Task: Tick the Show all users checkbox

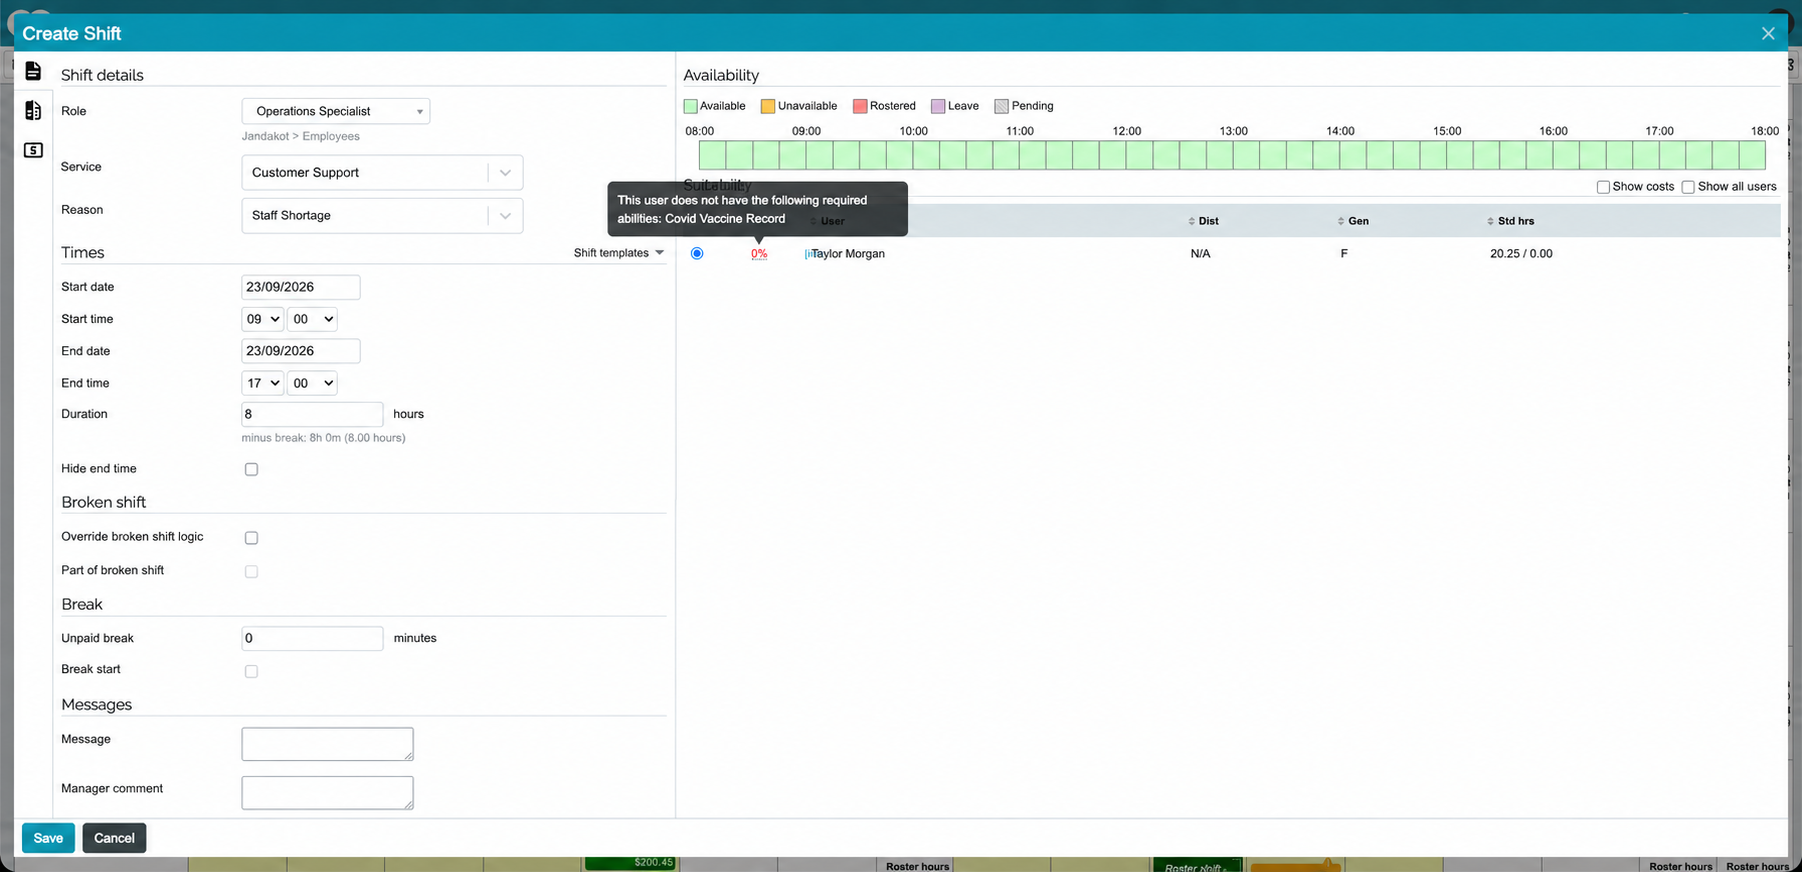Action: pos(1688,187)
